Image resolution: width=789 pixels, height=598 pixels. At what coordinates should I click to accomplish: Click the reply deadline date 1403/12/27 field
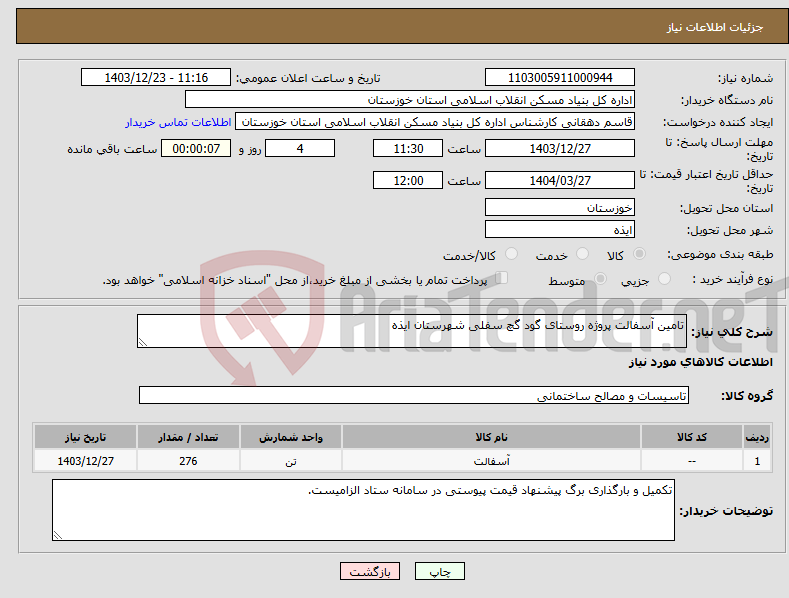pyautogui.click(x=560, y=148)
